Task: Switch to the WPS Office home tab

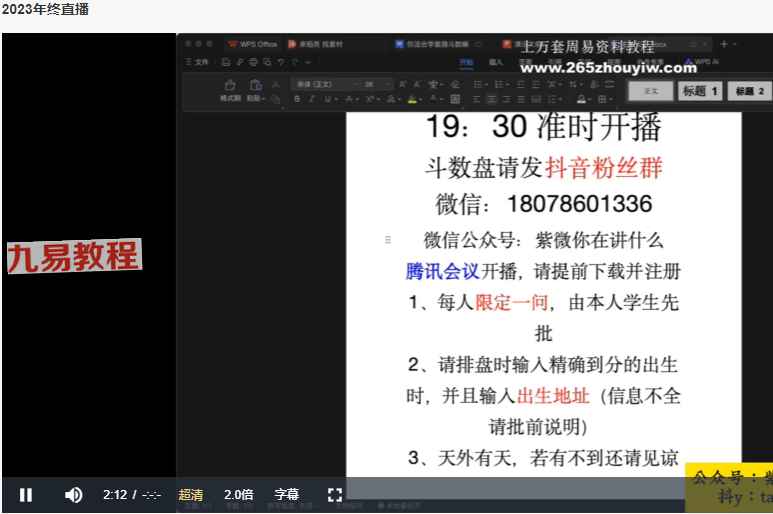Action: coord(253,44)
